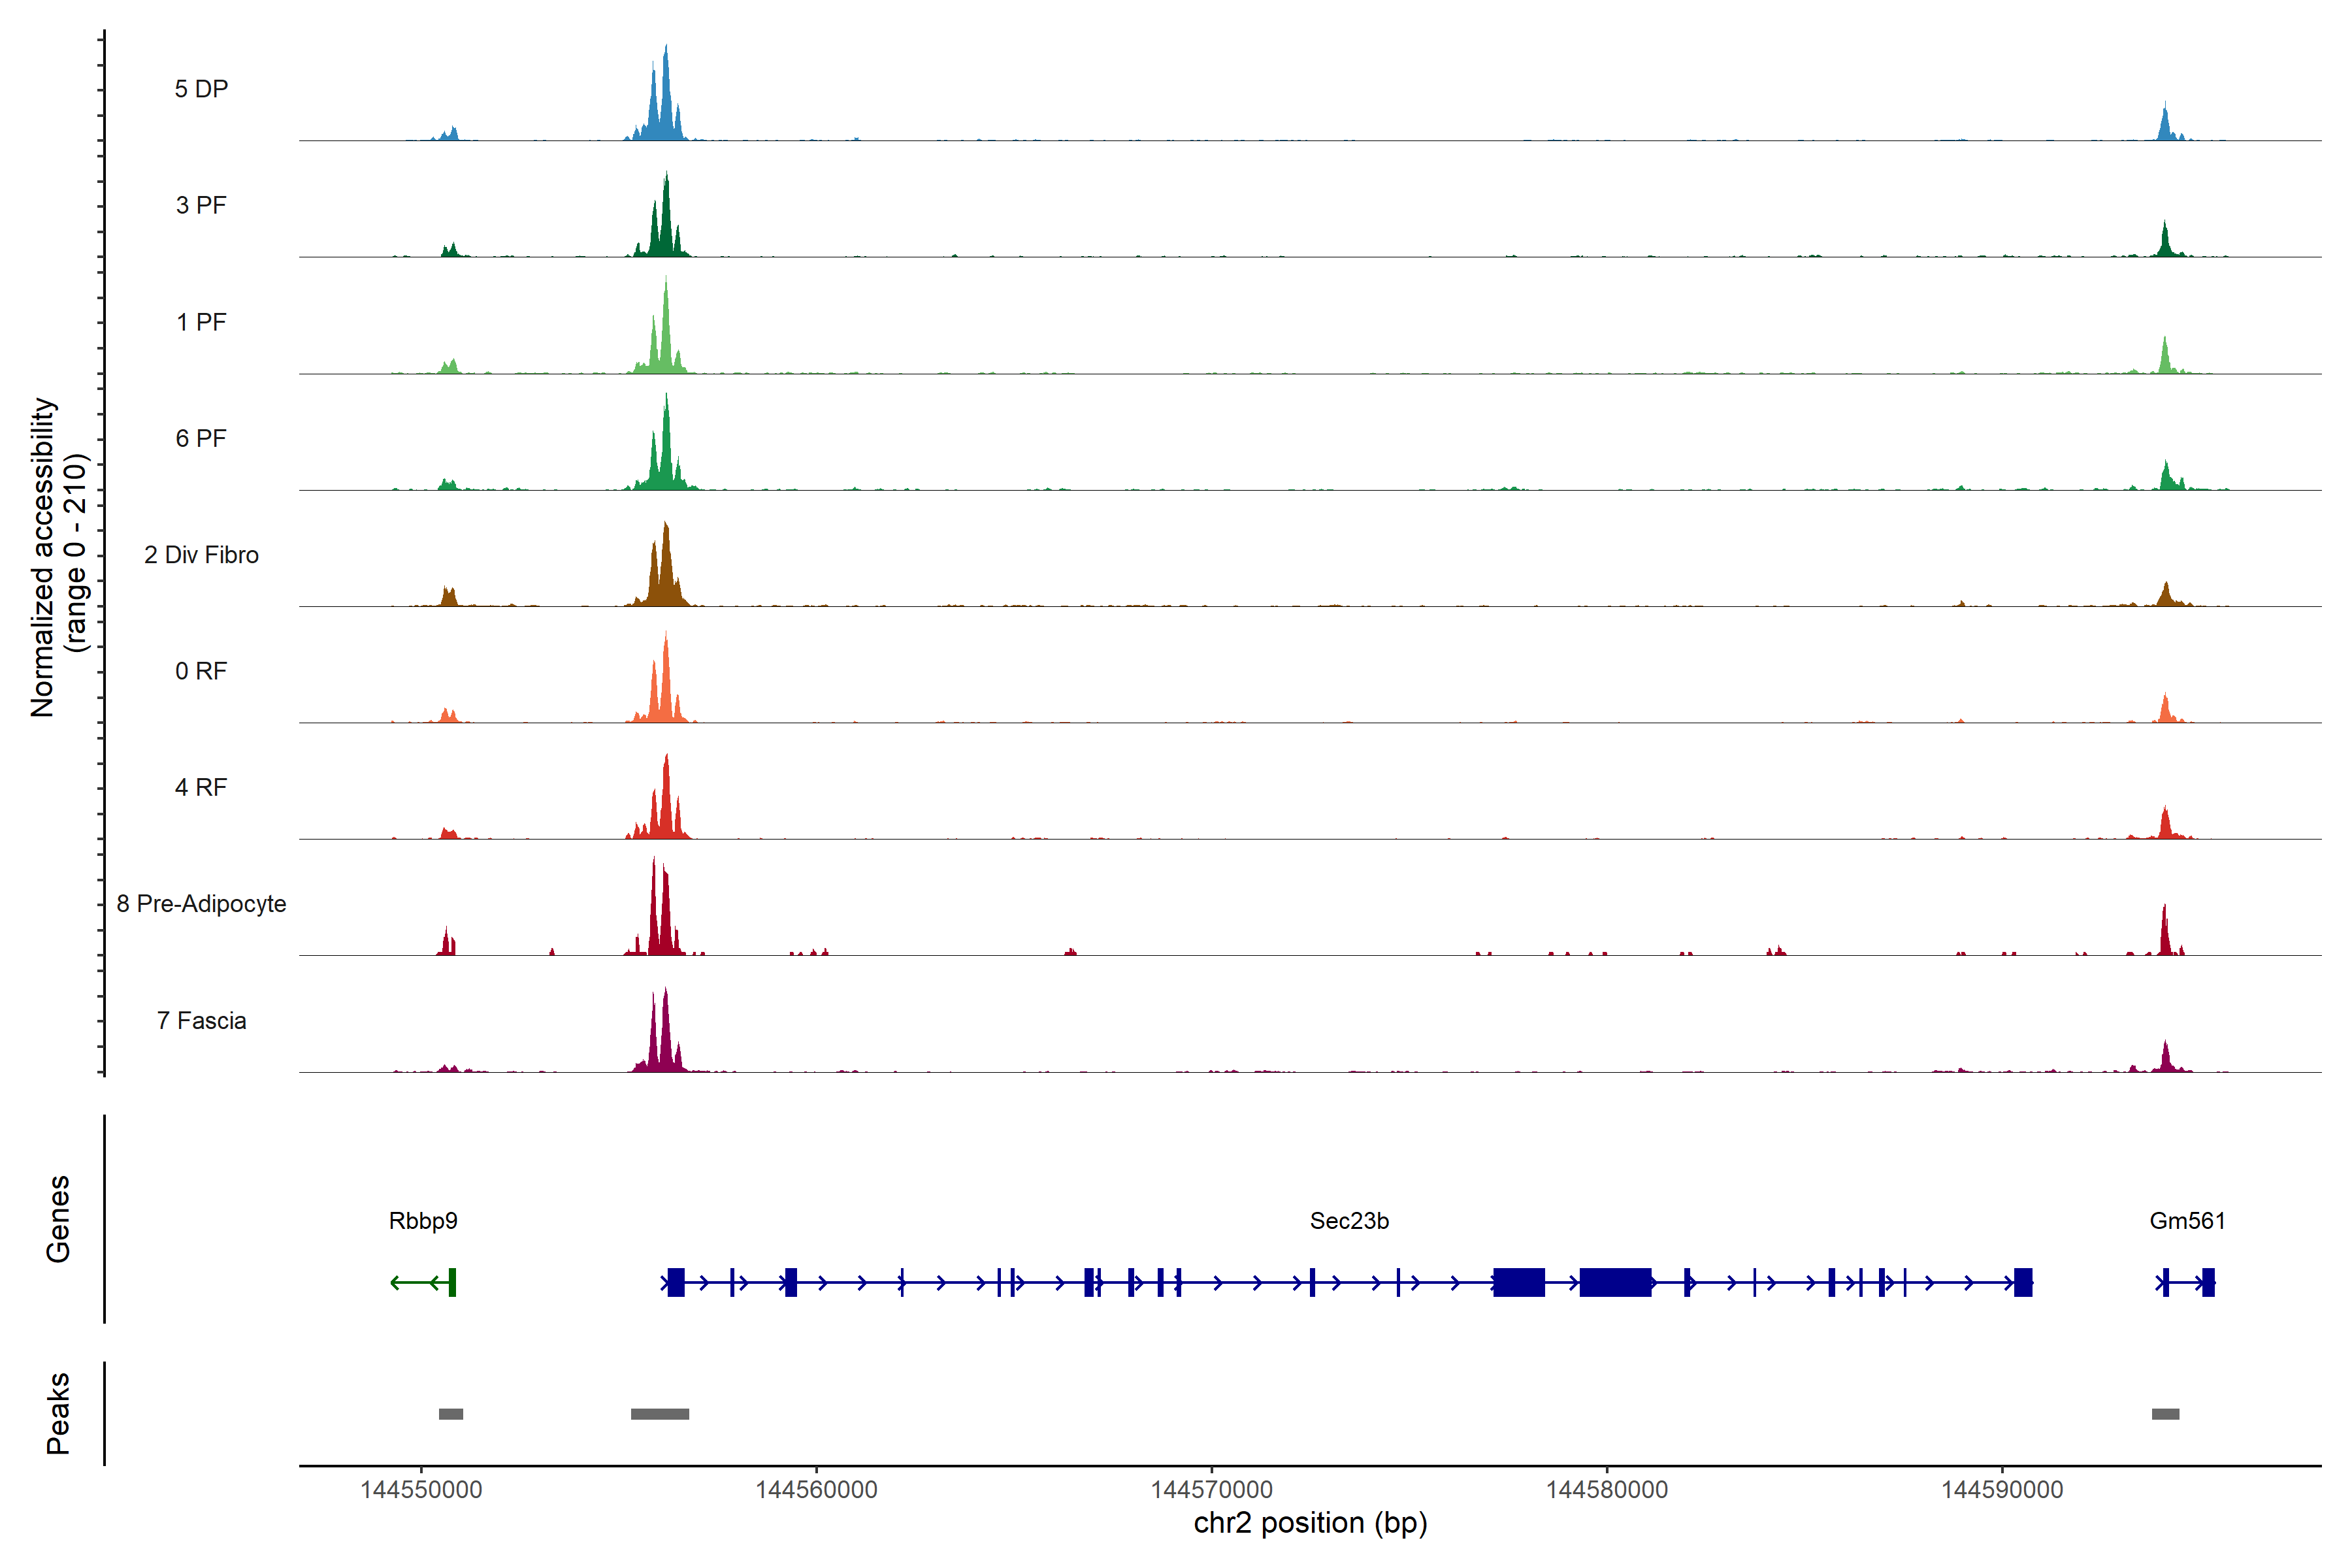The image size is (2352, 1568).
Task: Click the leftmost gray peak bar
Action: click(451, 1413)
